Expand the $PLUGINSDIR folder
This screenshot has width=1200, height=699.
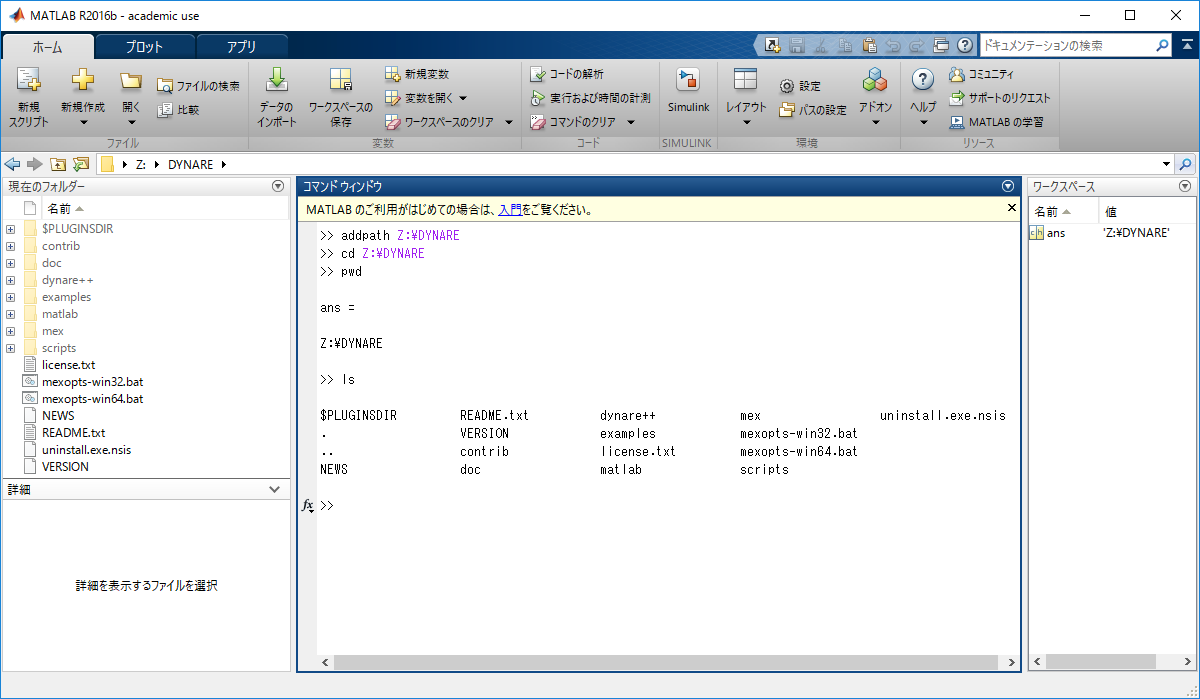click(x=10, y=229)
